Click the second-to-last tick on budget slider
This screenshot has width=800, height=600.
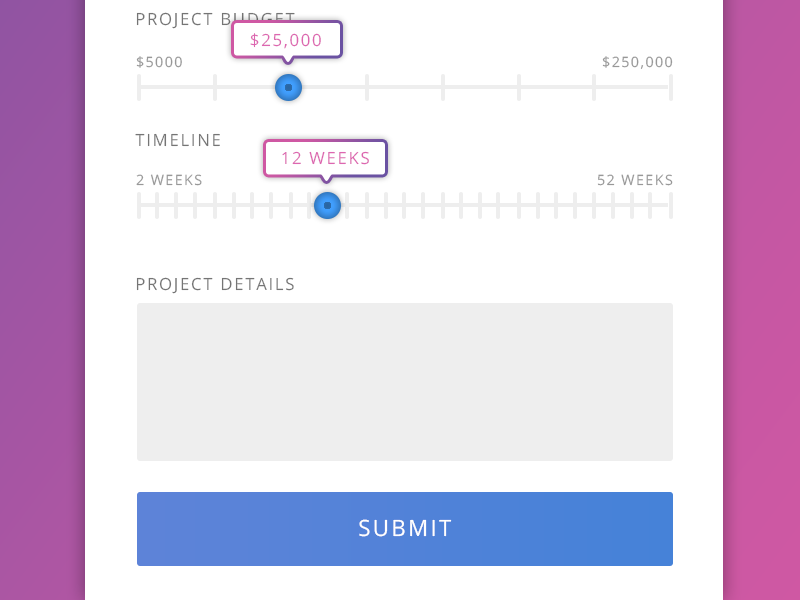594,87
